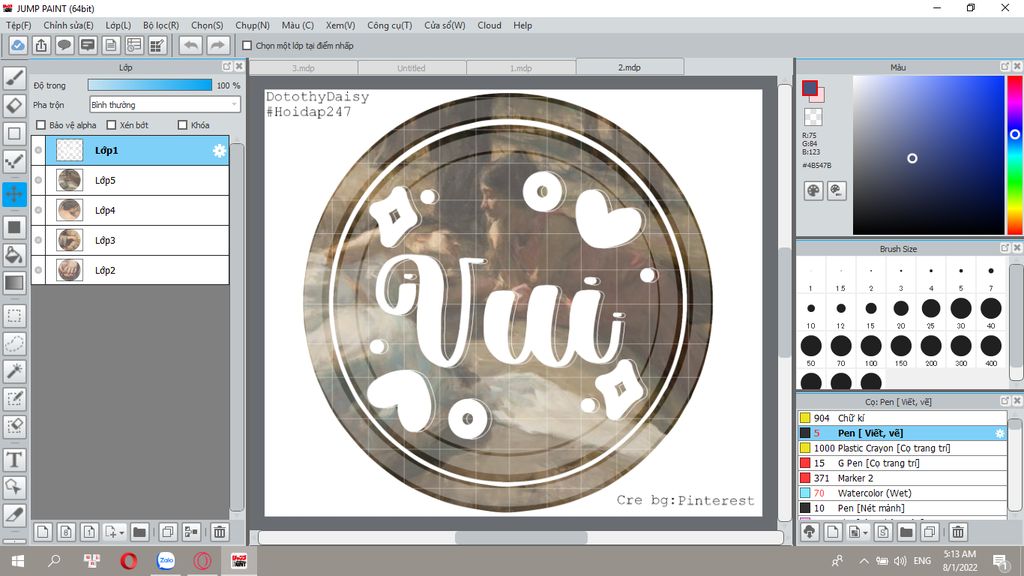Expand the add-layer dropdown arrow

pyautogui.click(x=121, y=533)
